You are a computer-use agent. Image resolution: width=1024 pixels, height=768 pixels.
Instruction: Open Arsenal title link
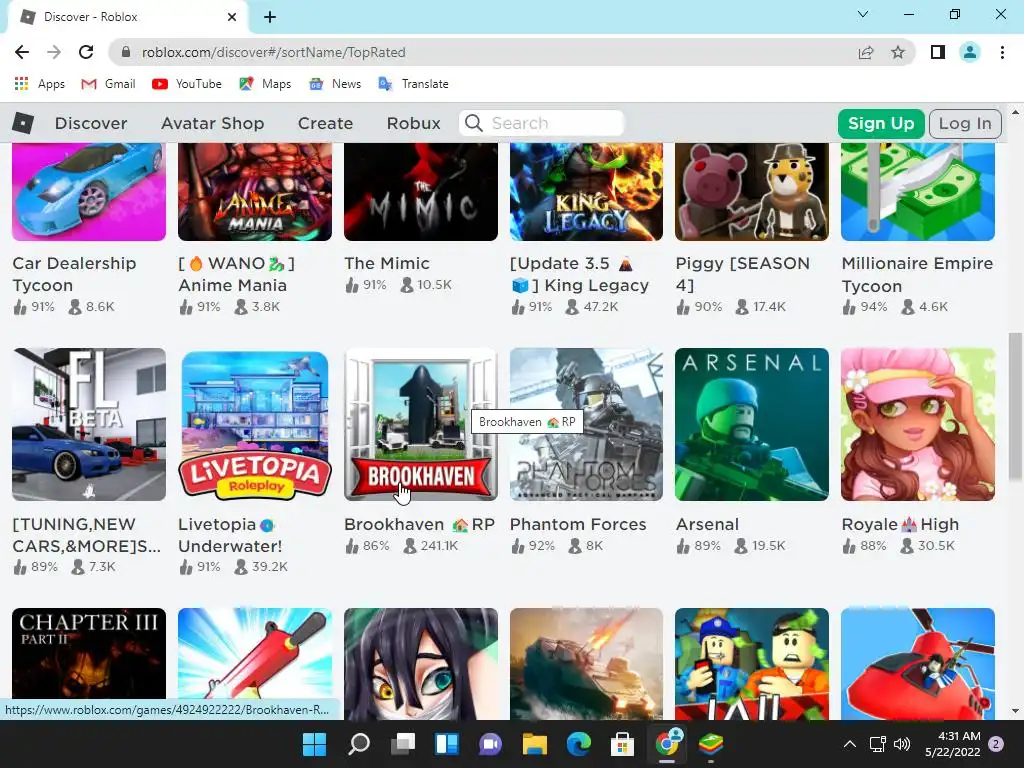point(707,524)
